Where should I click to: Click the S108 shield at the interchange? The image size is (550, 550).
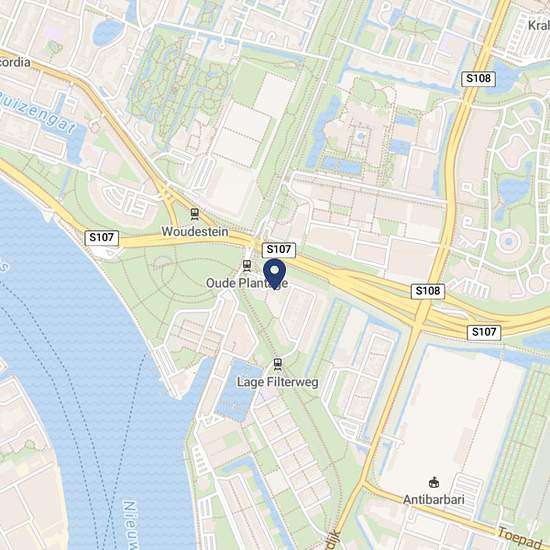[428, 291]
